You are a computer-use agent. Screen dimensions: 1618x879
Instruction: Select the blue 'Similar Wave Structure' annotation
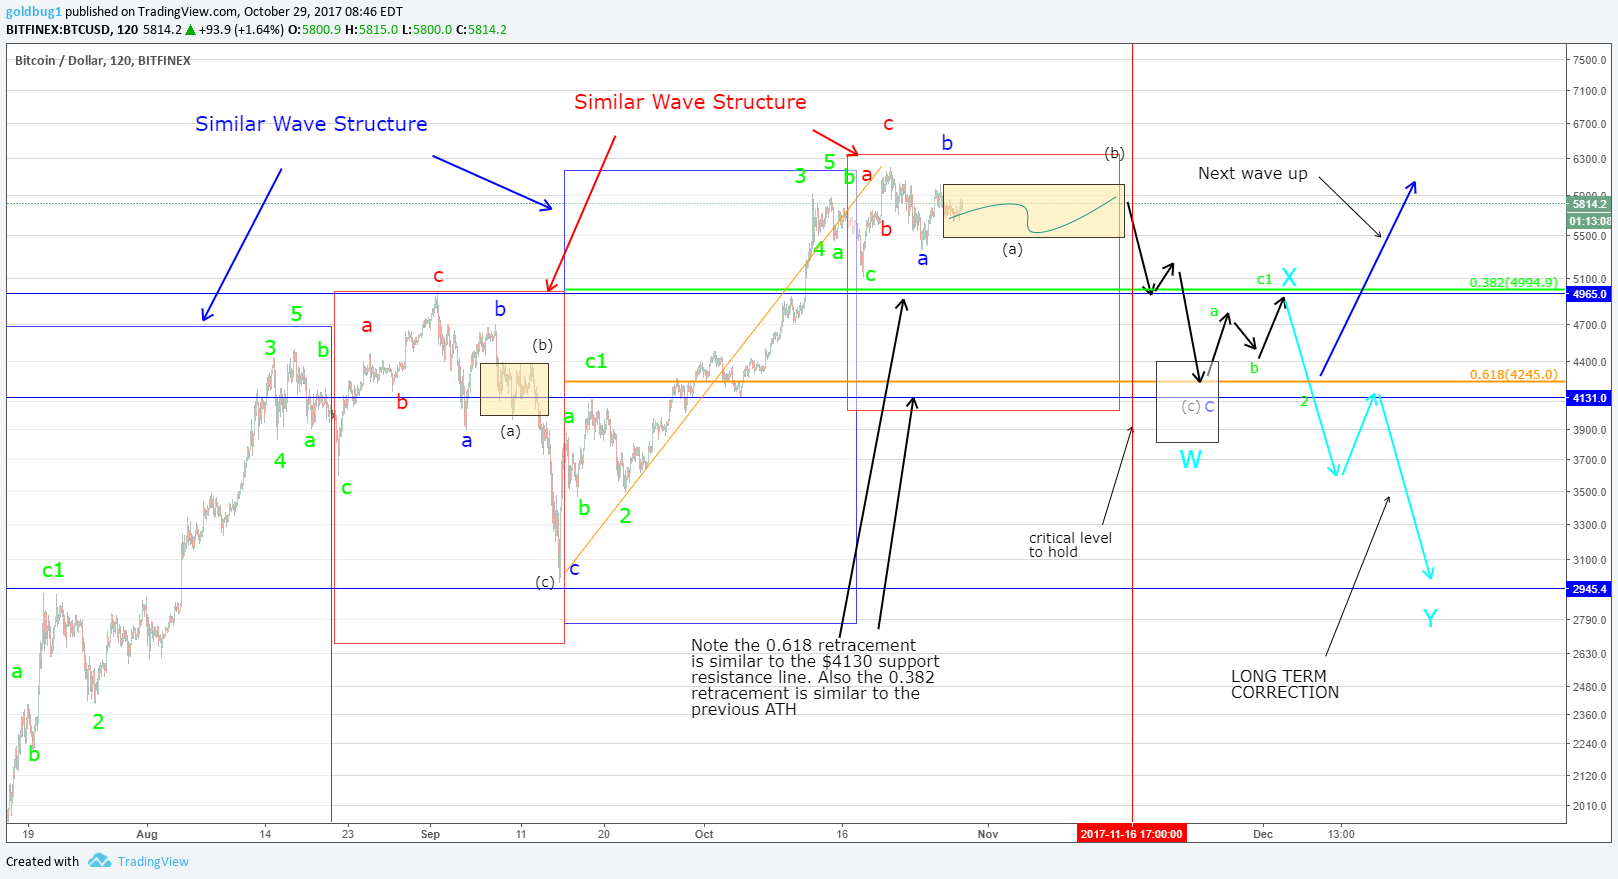311,124
